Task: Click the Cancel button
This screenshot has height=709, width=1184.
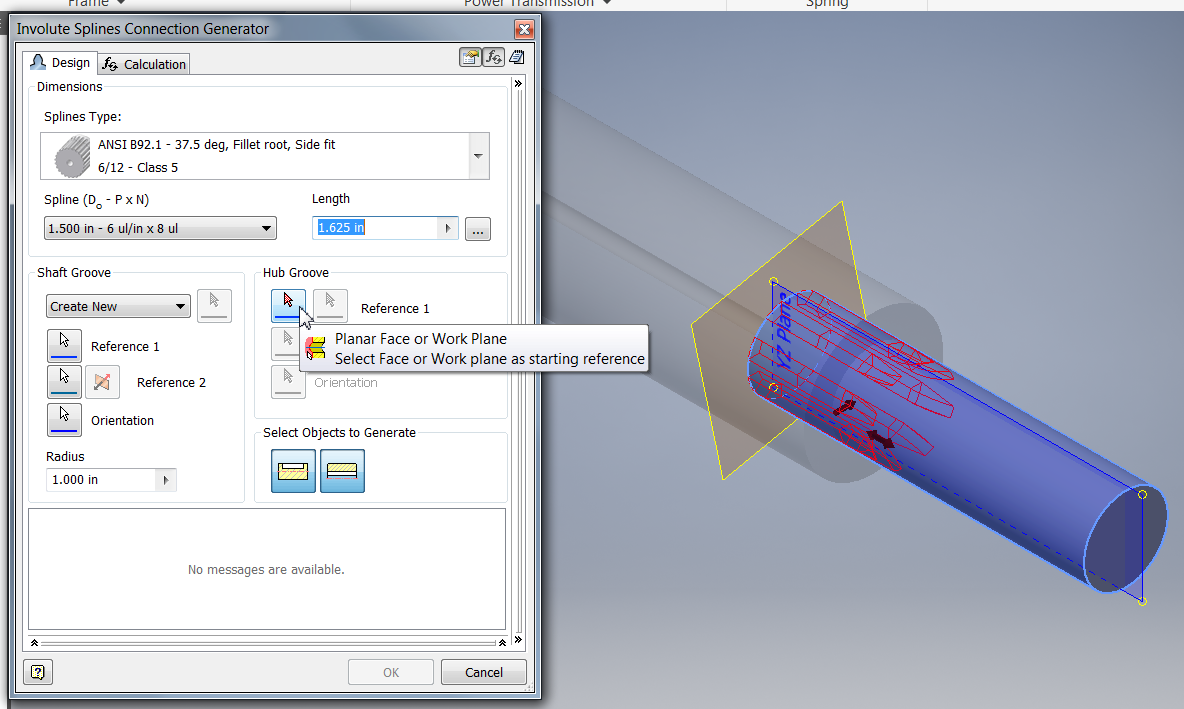Action: click(483, 672)
